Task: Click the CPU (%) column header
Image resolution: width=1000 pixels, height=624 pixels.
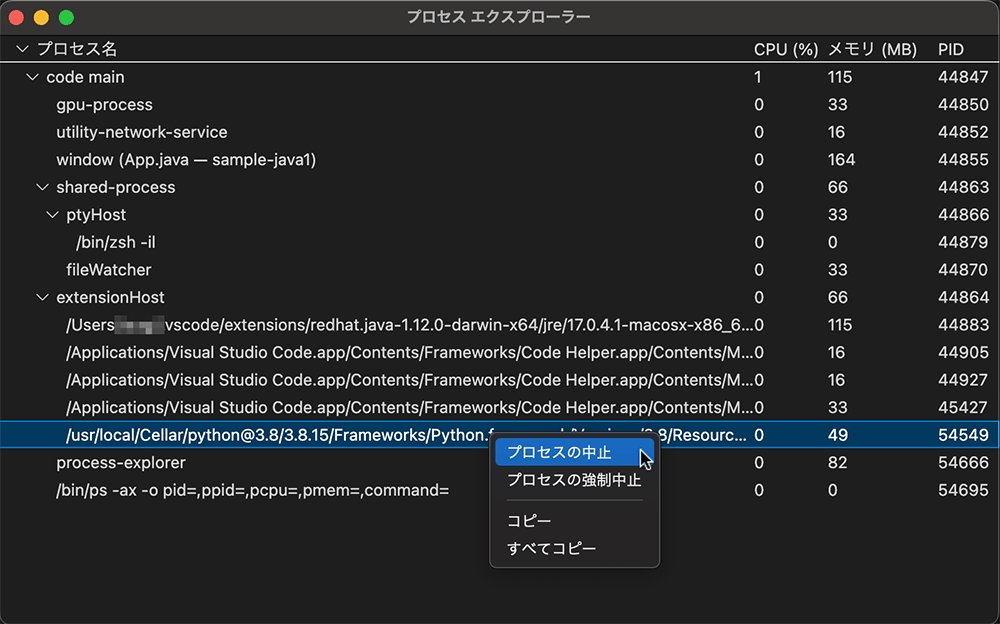Action: coord(785,49)
